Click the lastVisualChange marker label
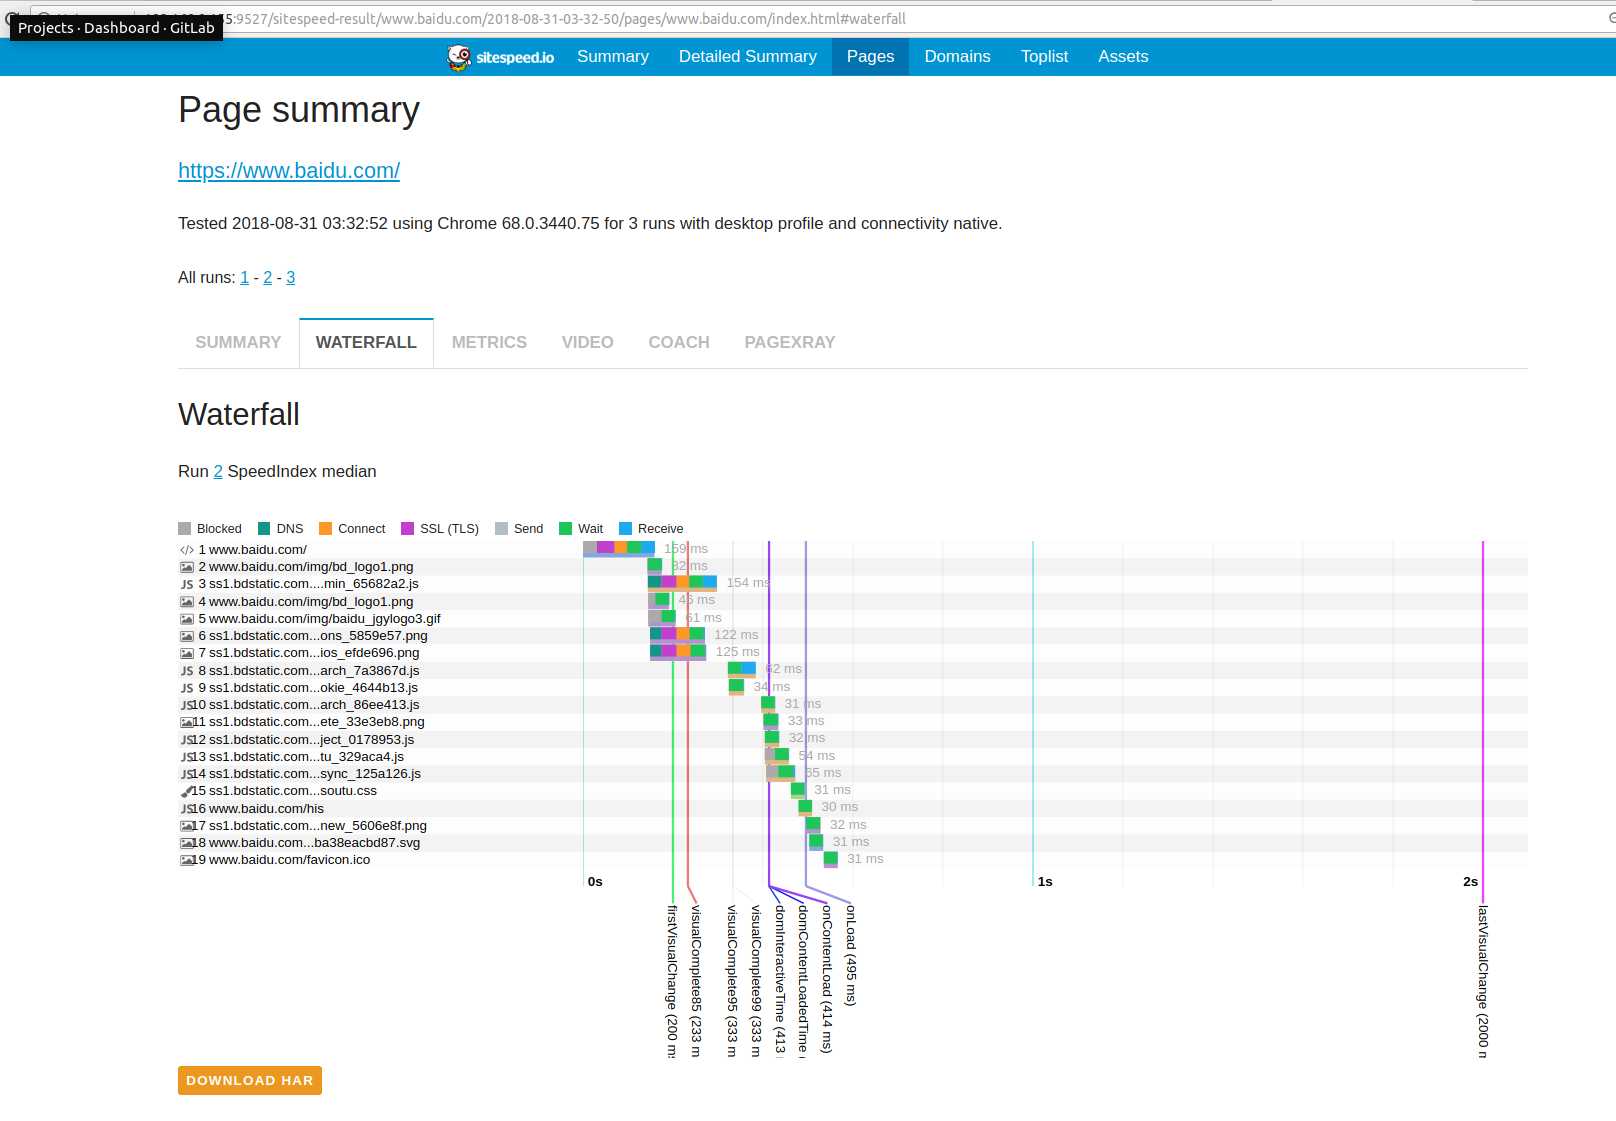 point(1483,981)
